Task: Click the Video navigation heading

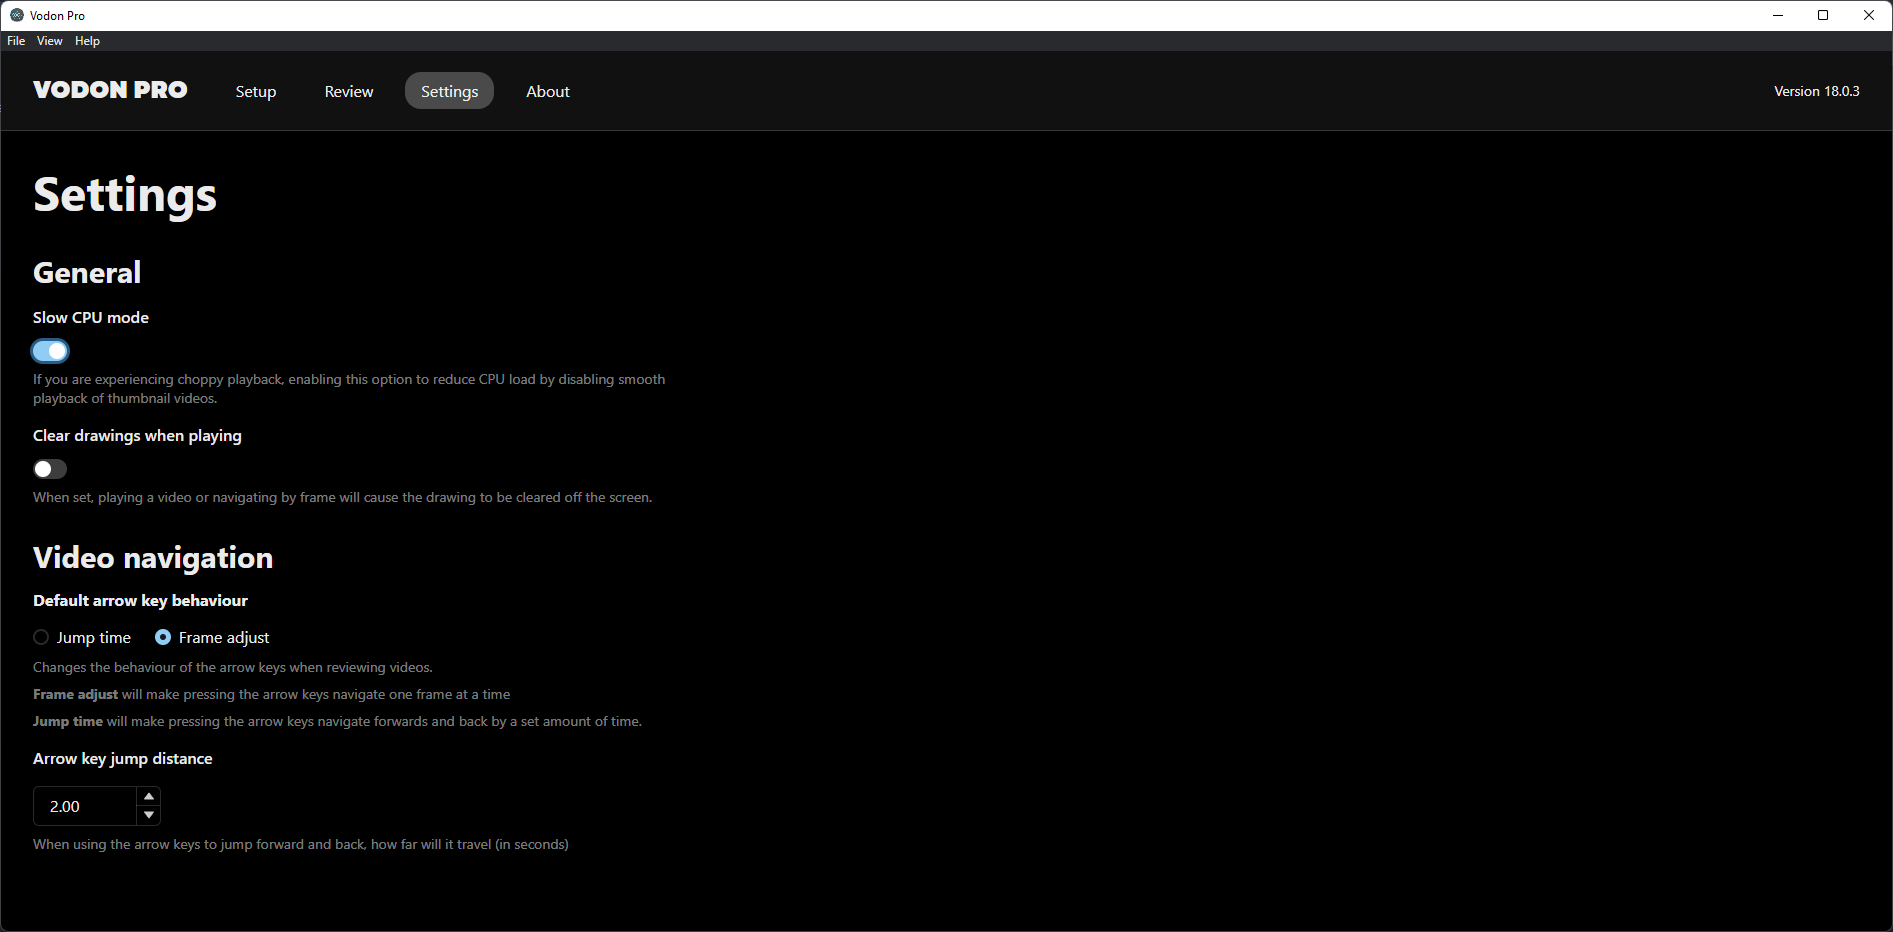Action: tap(153, 557)
